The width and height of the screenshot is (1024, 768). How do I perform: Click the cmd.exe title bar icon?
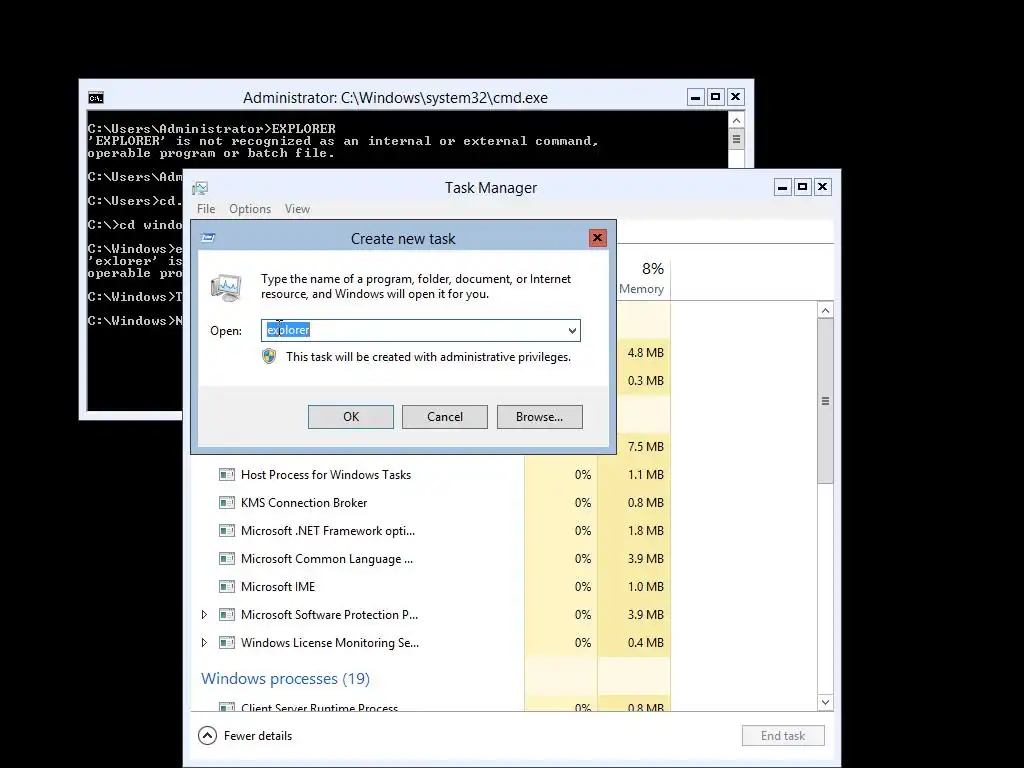95,98
